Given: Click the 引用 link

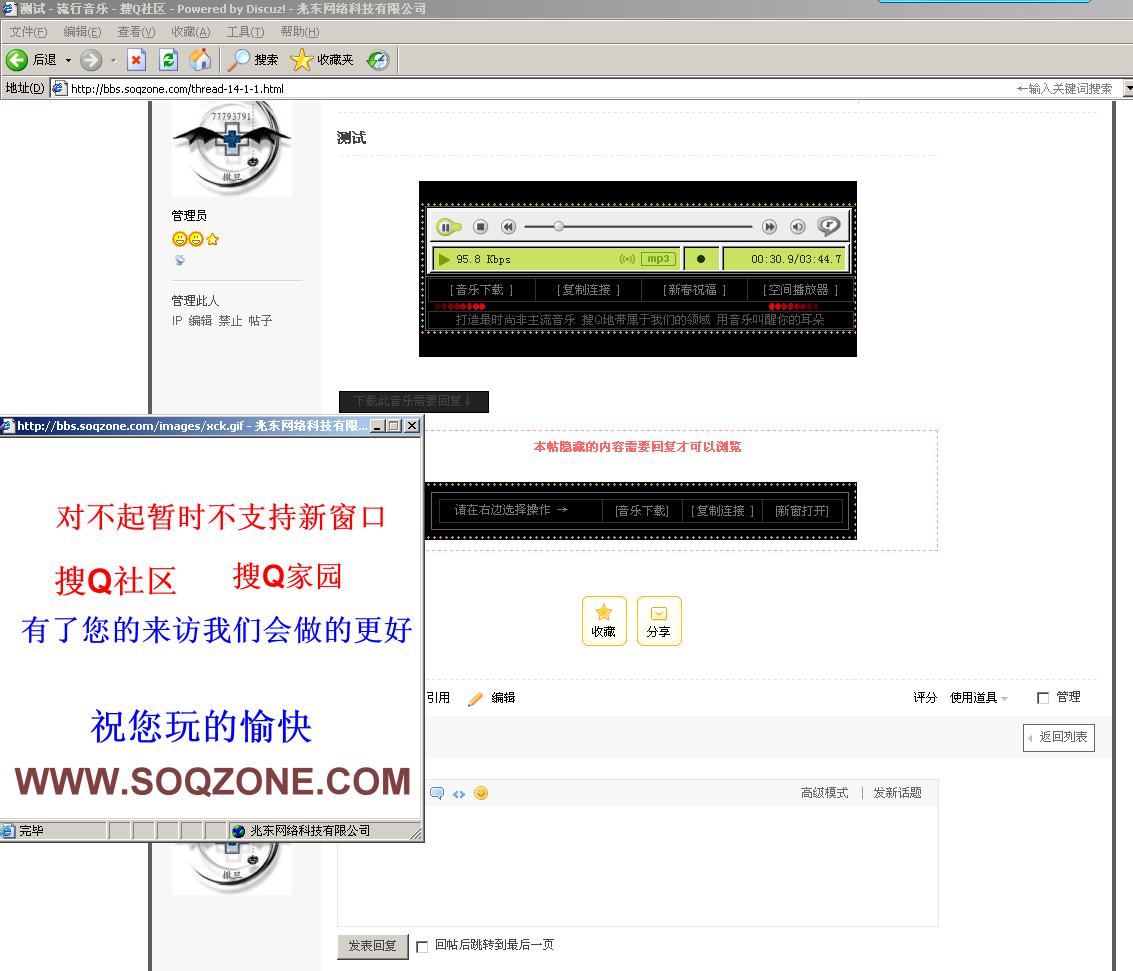Looking at the screenshot, I should pyautogui.click(x=438, y=697).
